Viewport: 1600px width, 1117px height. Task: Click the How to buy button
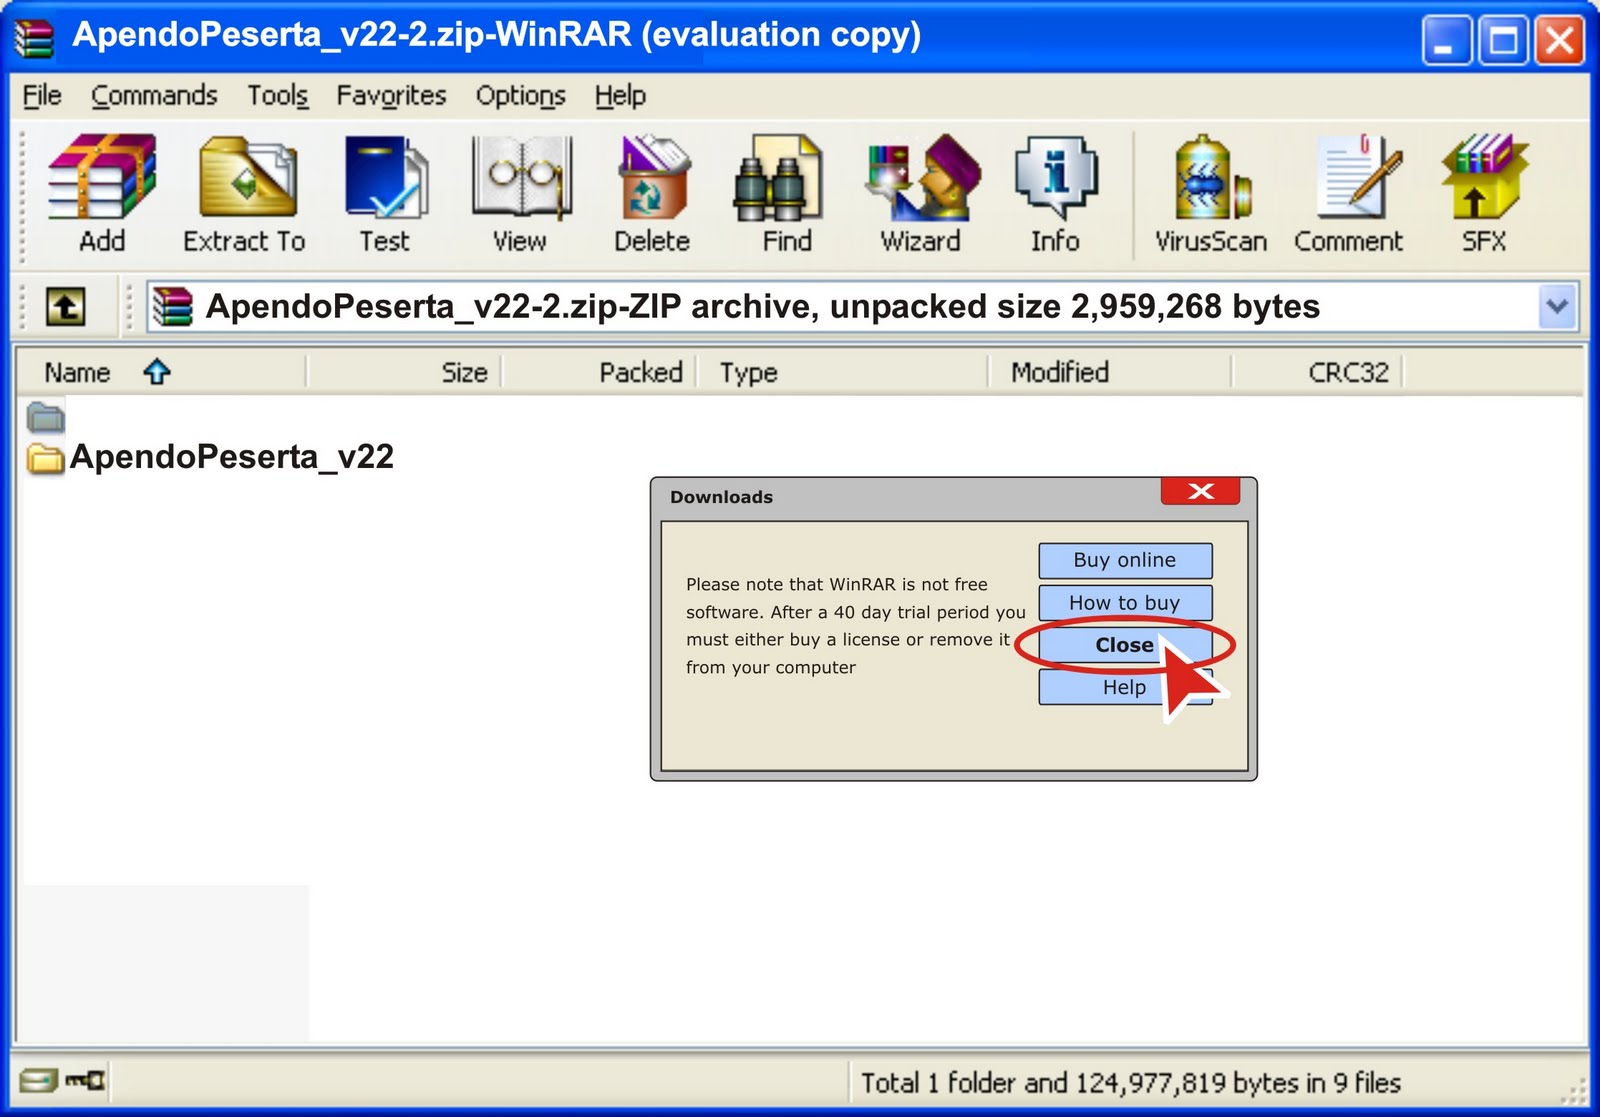pos(1125,603)
